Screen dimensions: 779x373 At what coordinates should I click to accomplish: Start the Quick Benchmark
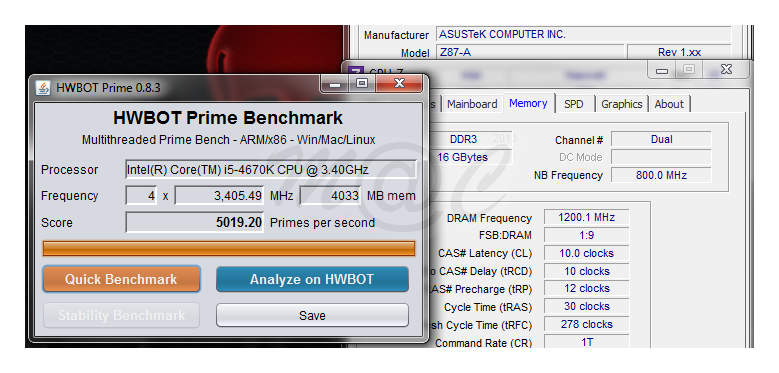(x=121, y=279)
